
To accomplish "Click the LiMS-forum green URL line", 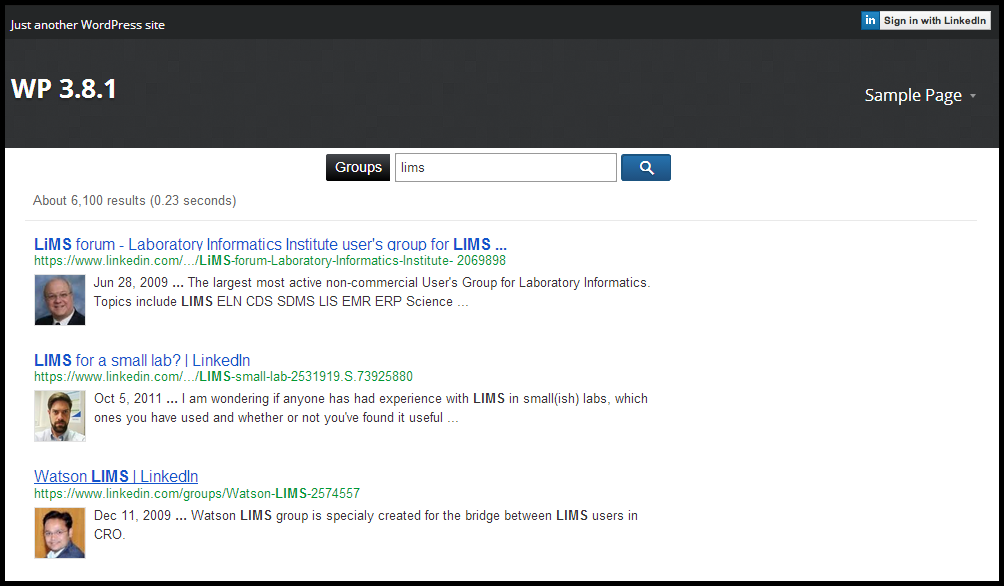I will pos(270,261).
